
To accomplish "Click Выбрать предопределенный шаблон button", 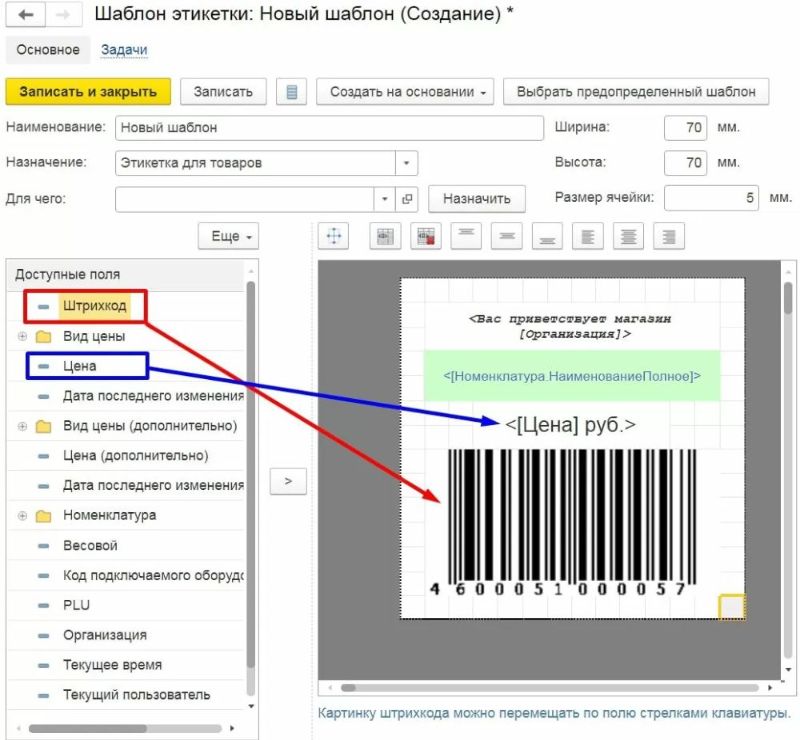I will (636, 92).
